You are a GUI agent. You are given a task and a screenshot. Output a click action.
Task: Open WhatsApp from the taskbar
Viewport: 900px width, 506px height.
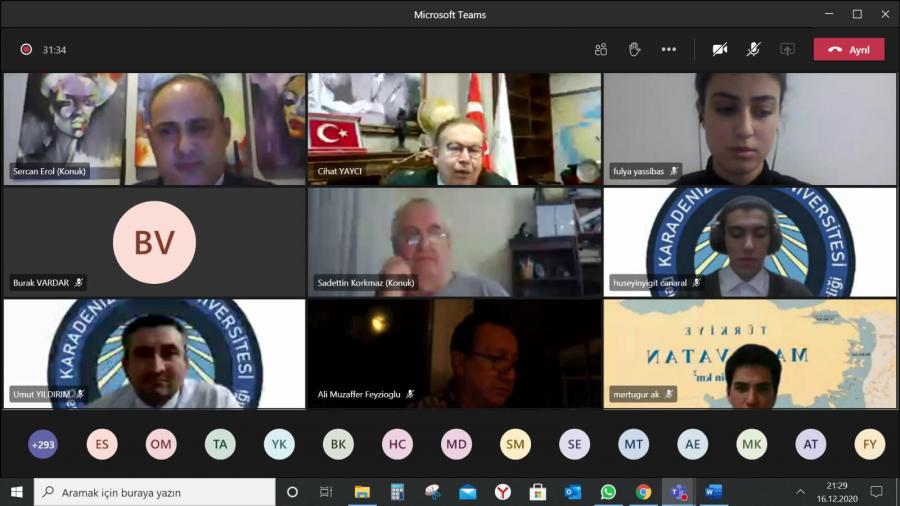coord(608,492)
